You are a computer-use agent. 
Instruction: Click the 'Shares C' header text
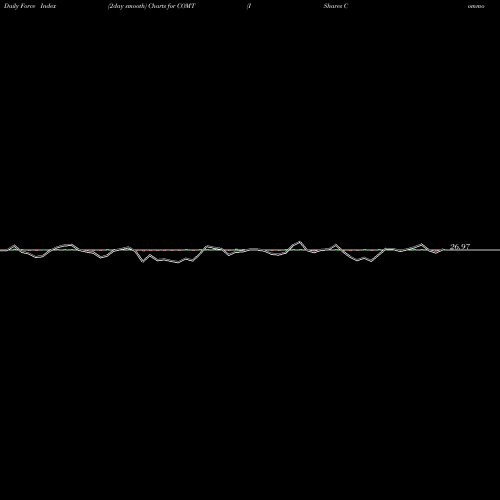tap(336, 6)
